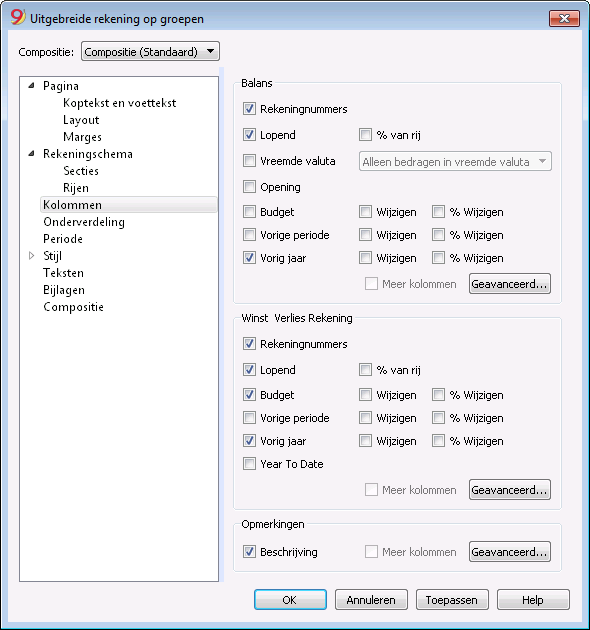Image resolution: width=590 pixels, height=630 pixels.
Task: Collapse the Rekeningschema tree node
Action: (x=31, y=153)
